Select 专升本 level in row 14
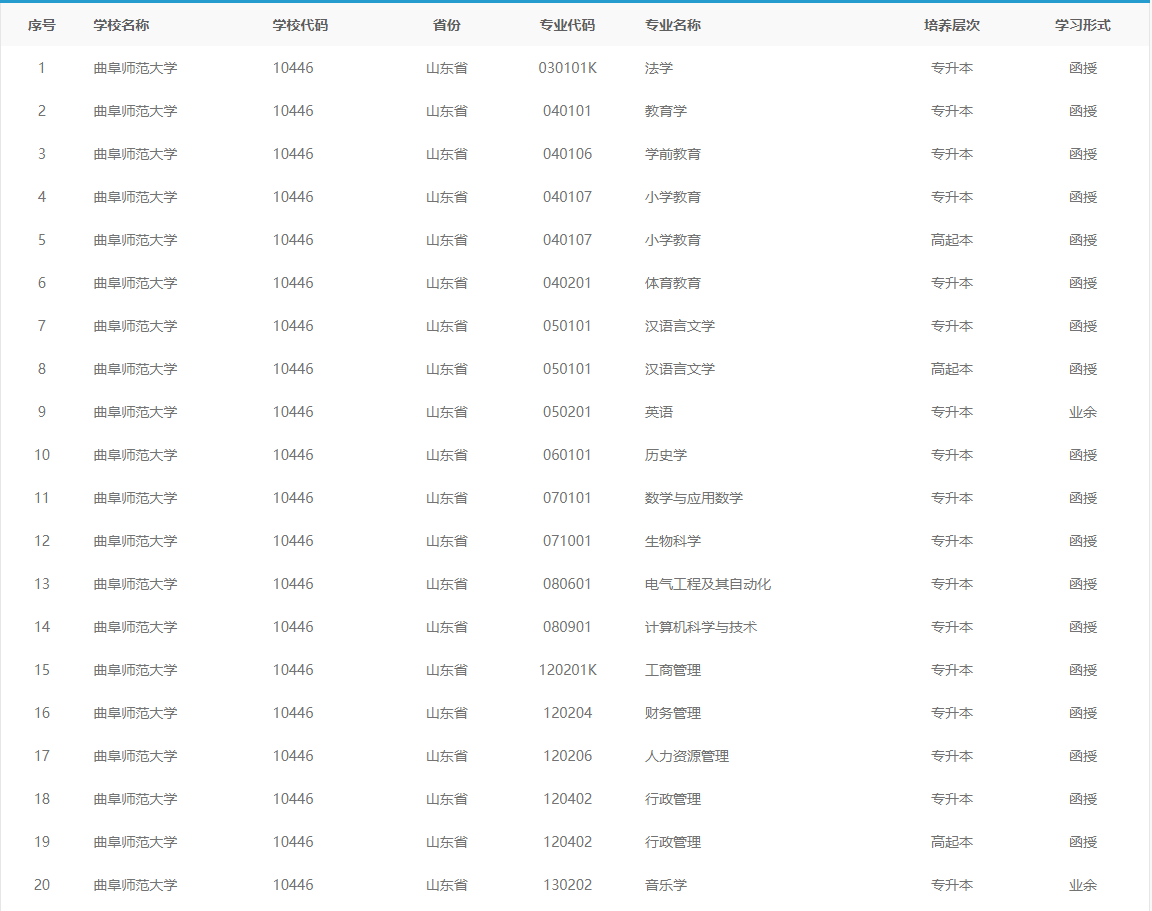1152x911 pixels. click(951, 627)
